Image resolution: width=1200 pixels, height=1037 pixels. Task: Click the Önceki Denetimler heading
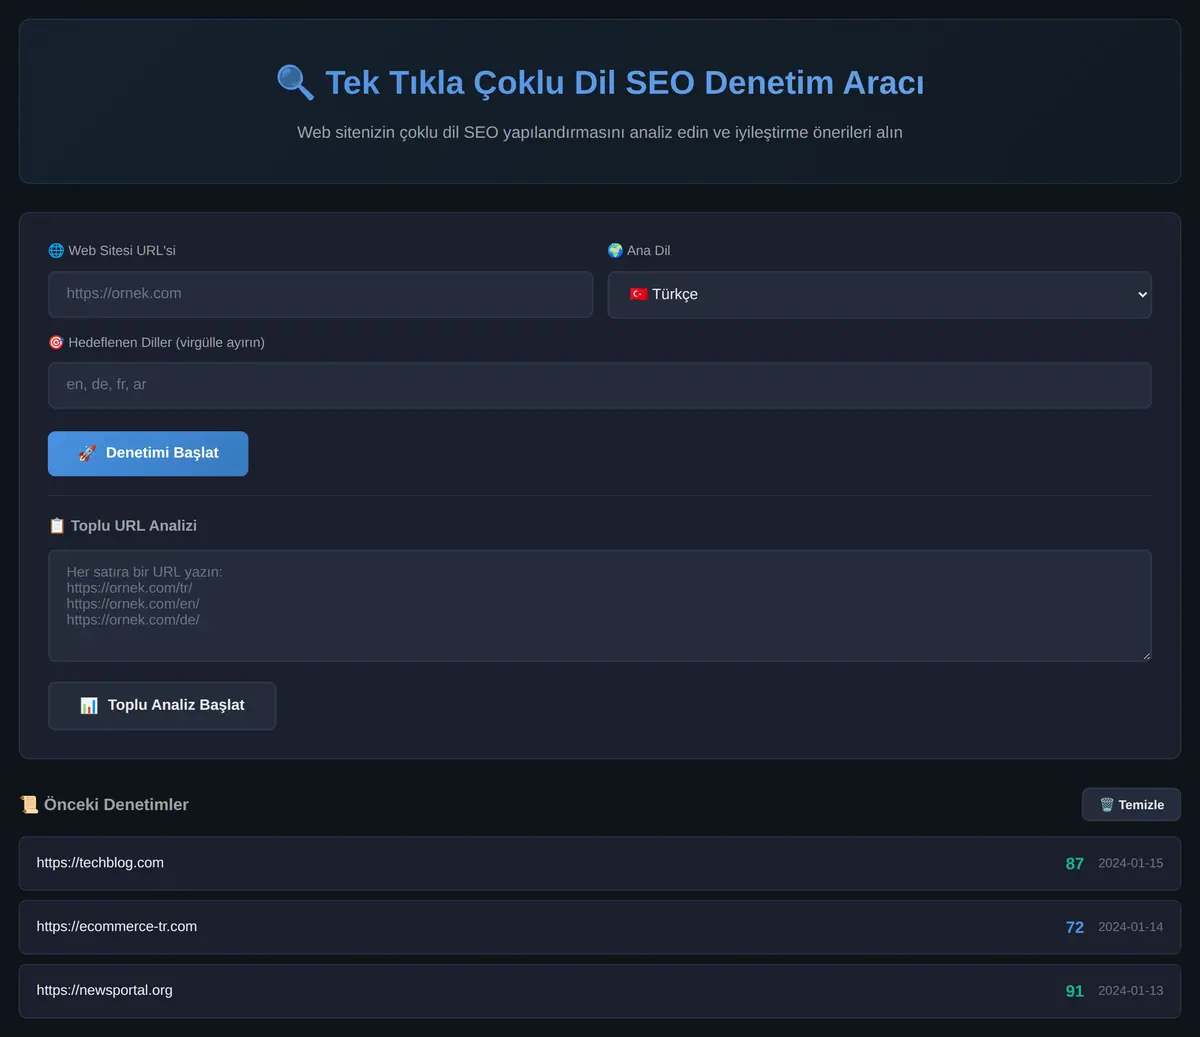pyautogui.click(x=116, y=805)
